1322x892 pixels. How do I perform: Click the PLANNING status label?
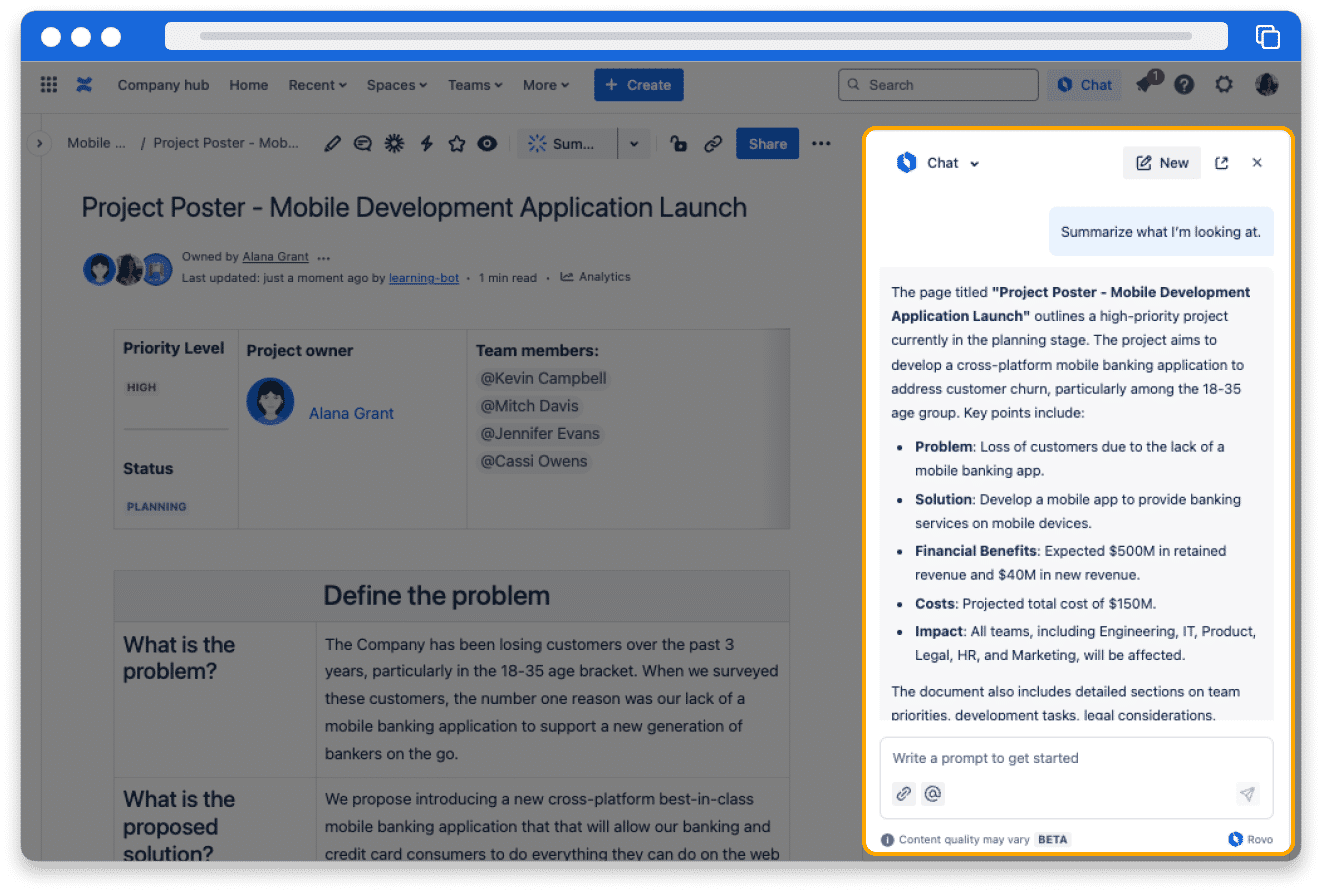[x=156, y=507]
